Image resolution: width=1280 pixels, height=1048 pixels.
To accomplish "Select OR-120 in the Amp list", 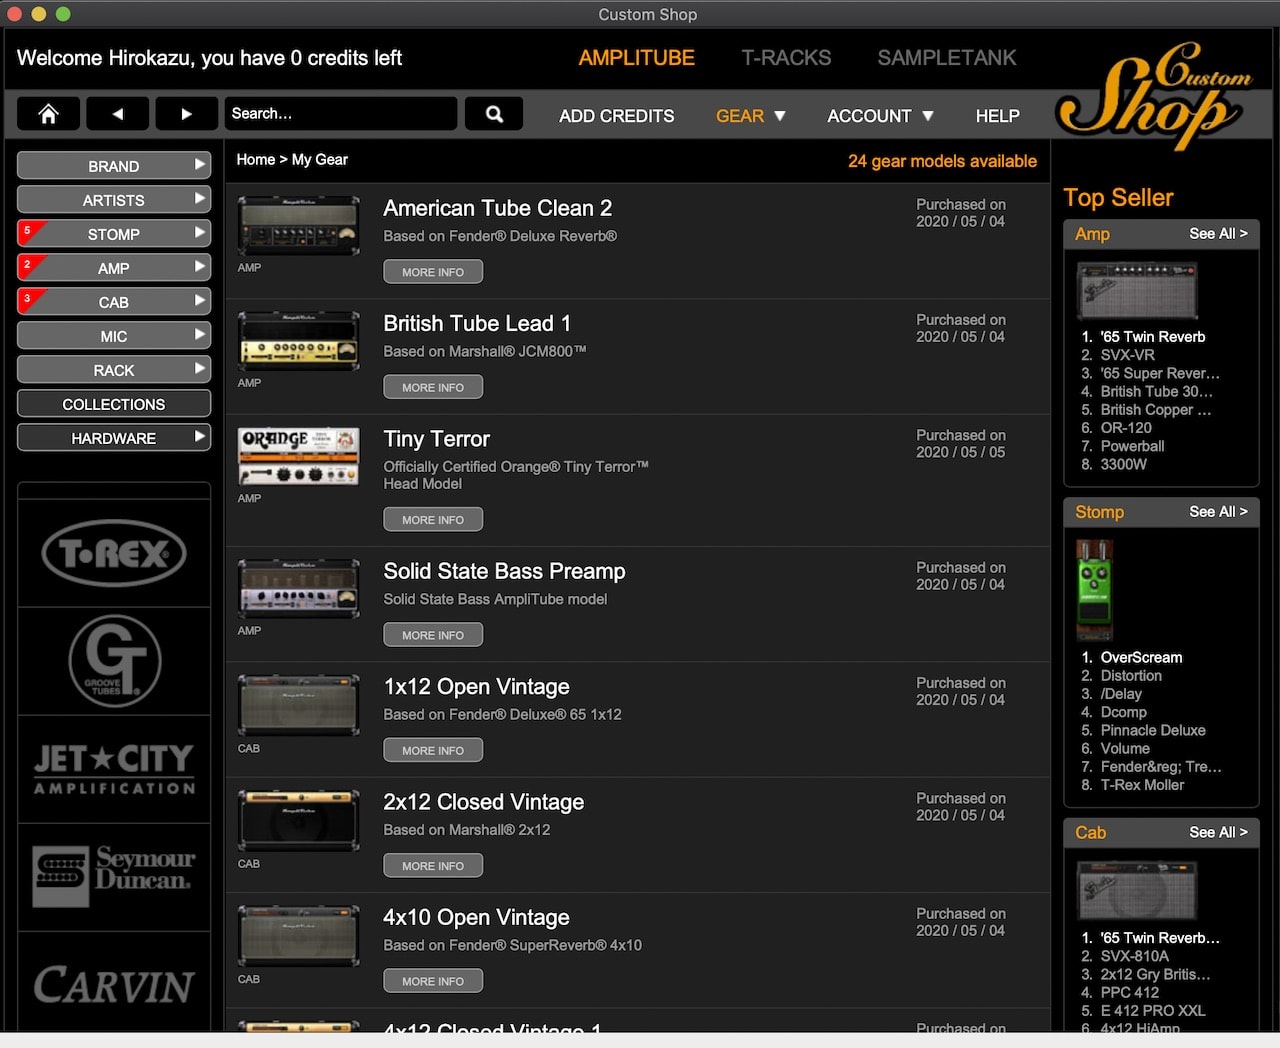I will [x=1126, y=428].
